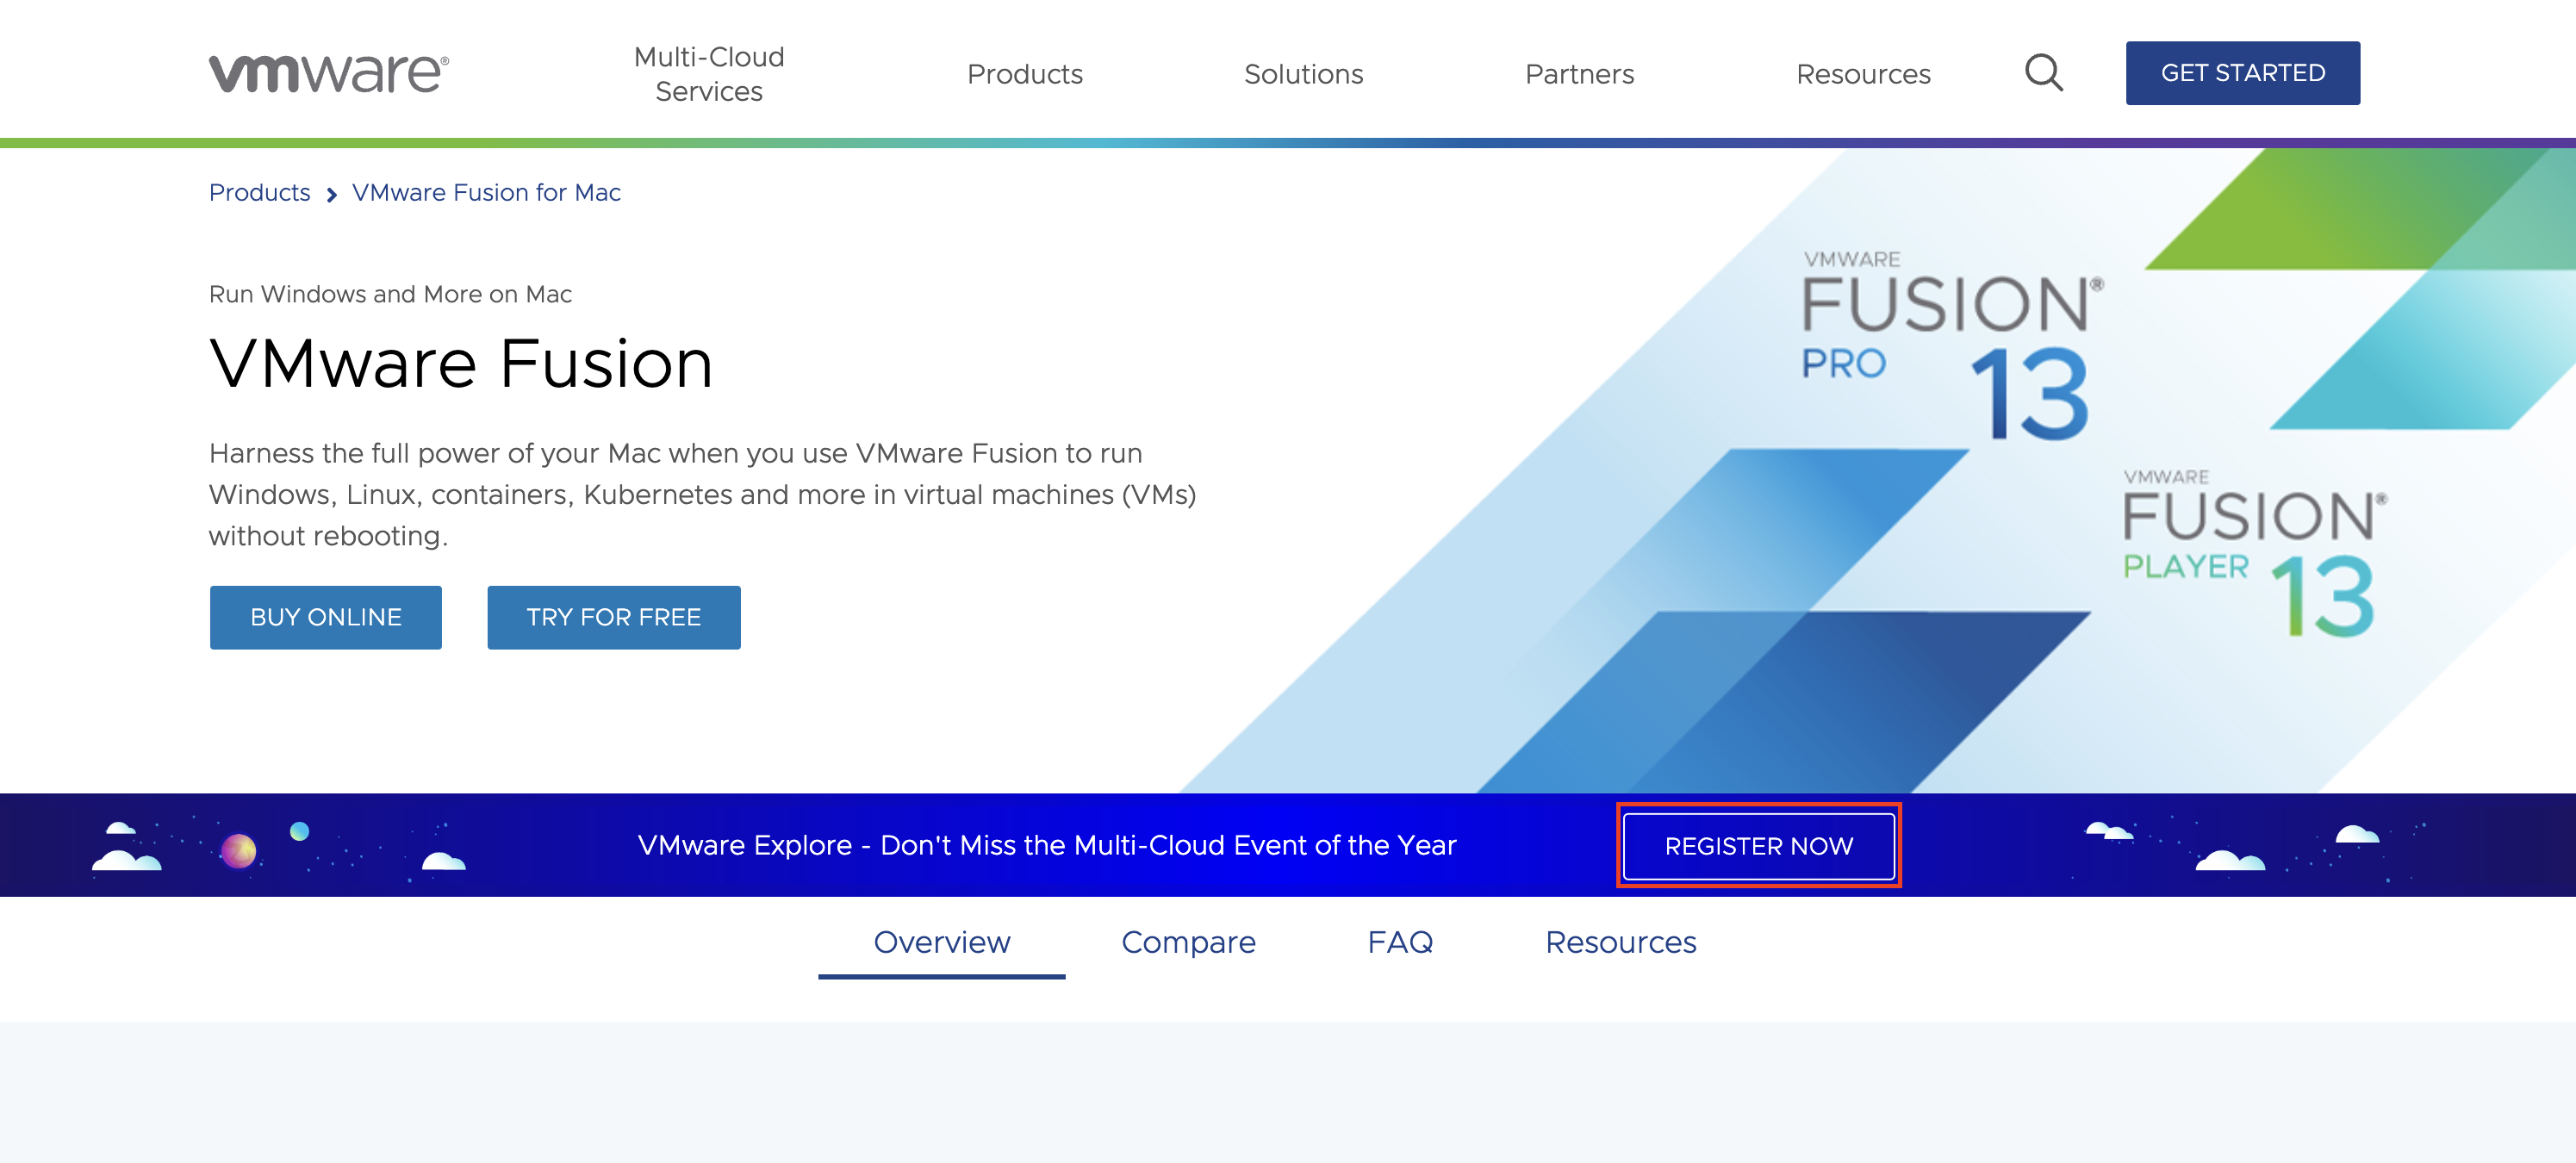This screenshot has width=2576, height=1163.
Task: Open the Partners navigation menu
Action: (1579, 74)
